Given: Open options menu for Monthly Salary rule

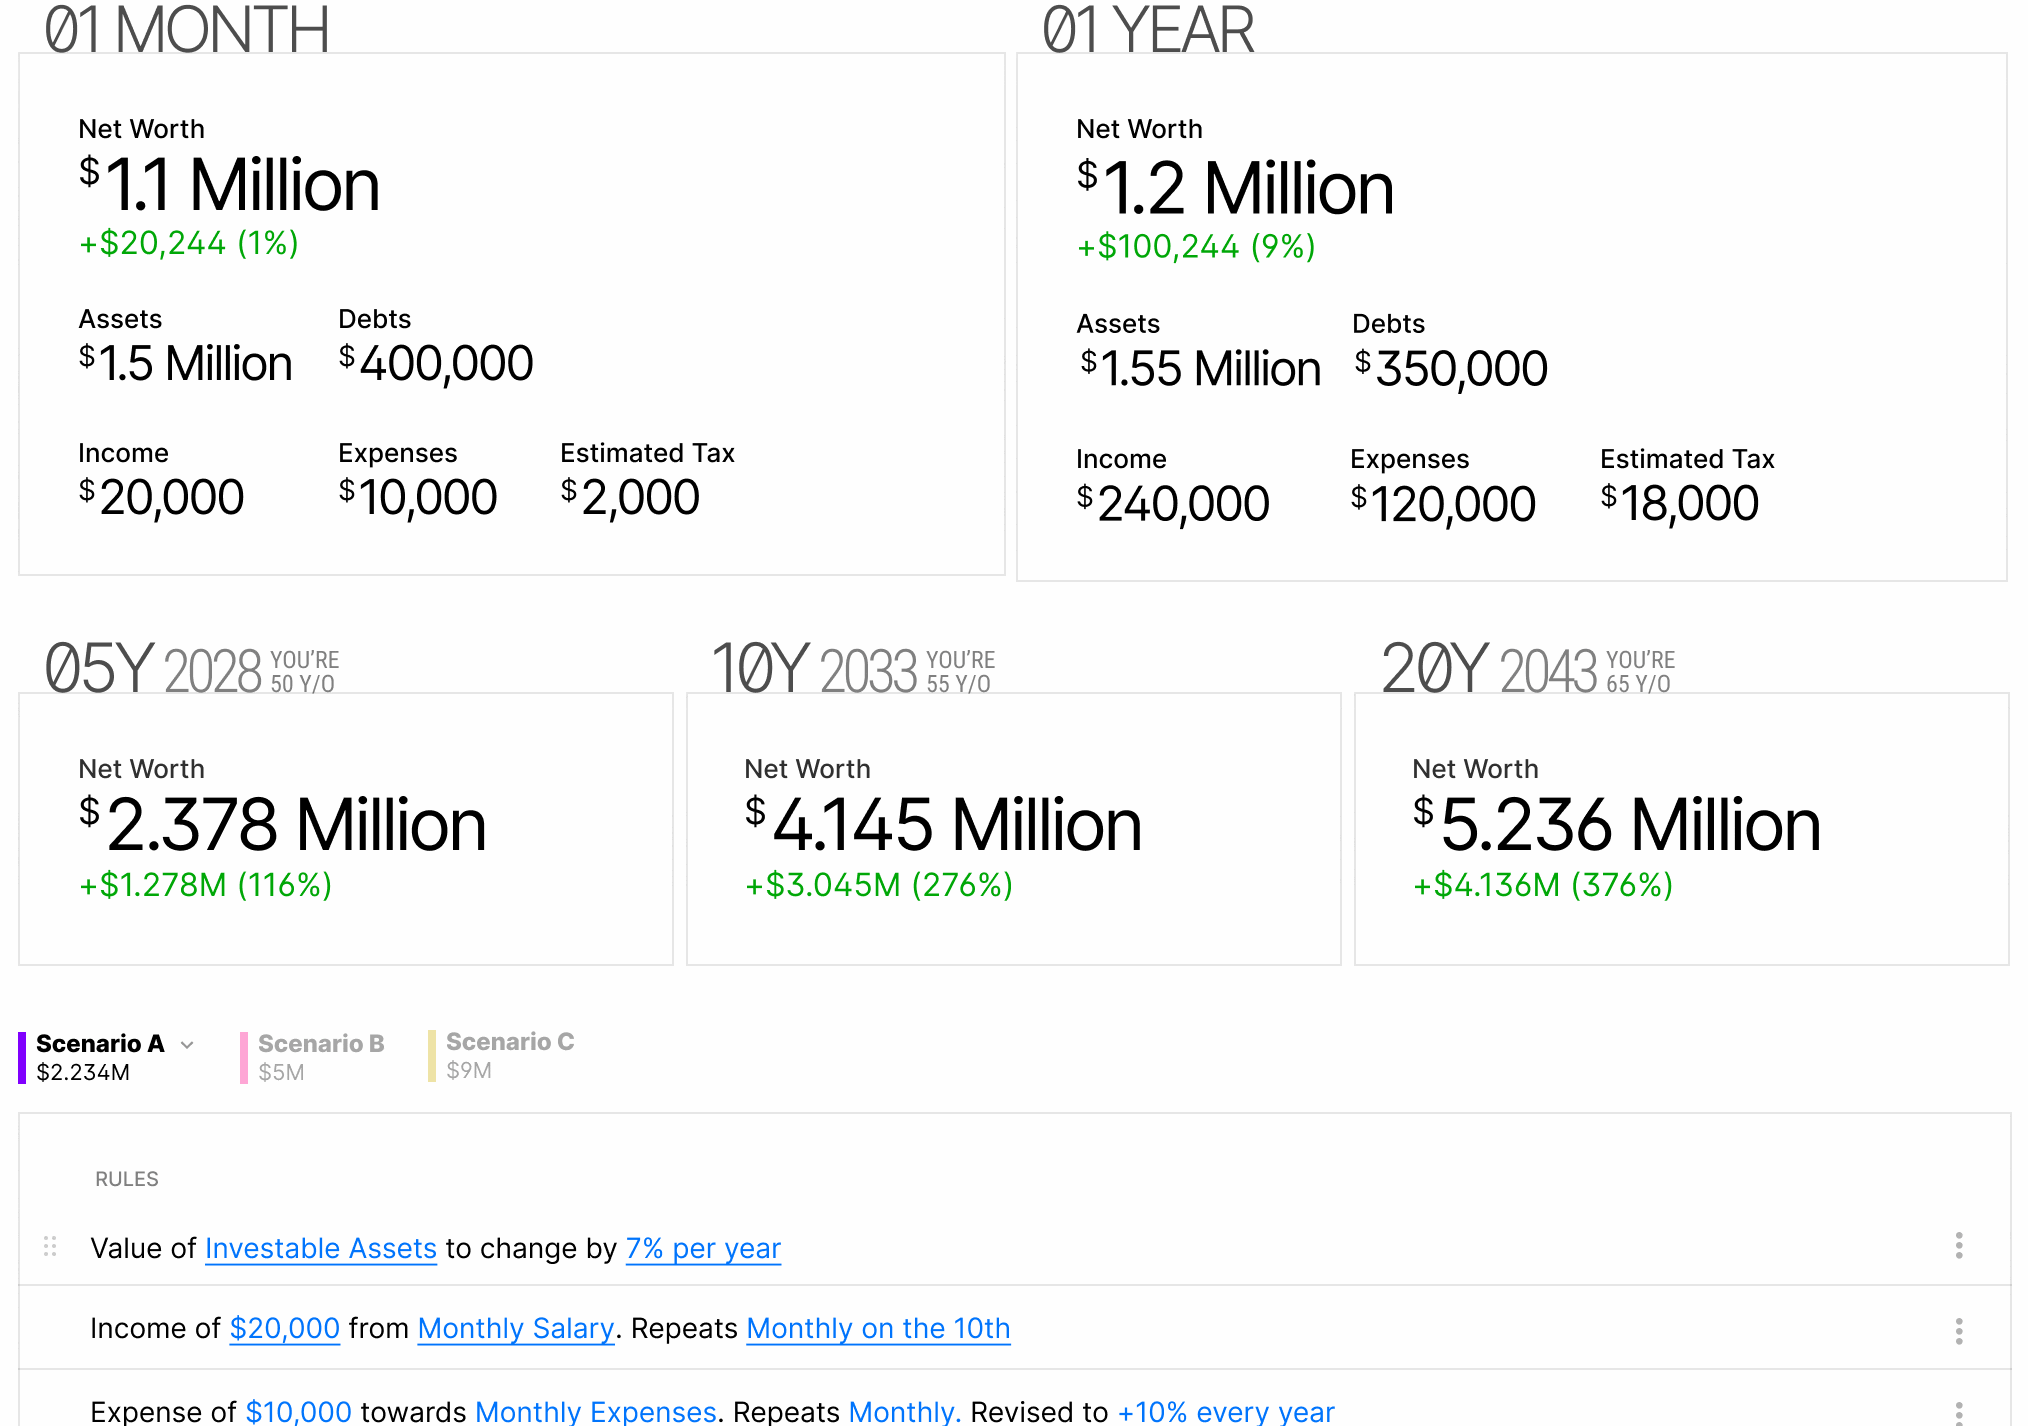Looking at the screenshot, I should click(x=1958, y=1331).
